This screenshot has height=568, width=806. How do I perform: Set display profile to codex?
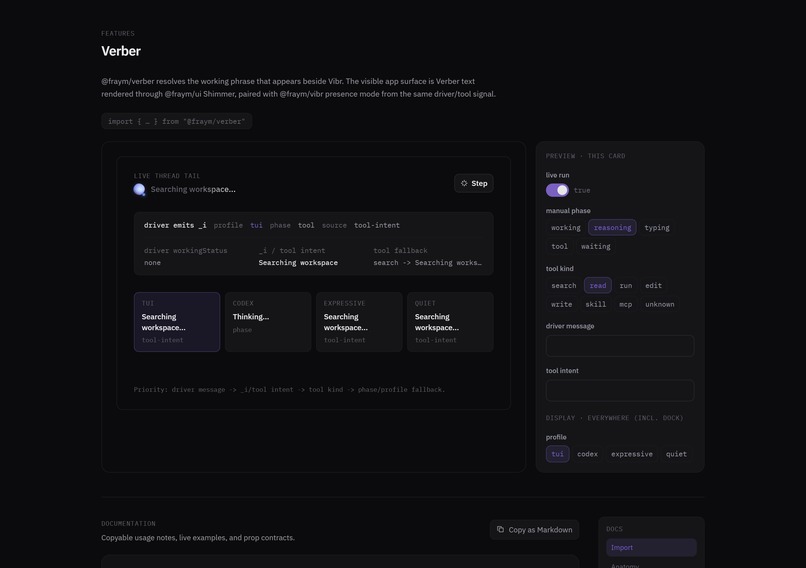587,454
